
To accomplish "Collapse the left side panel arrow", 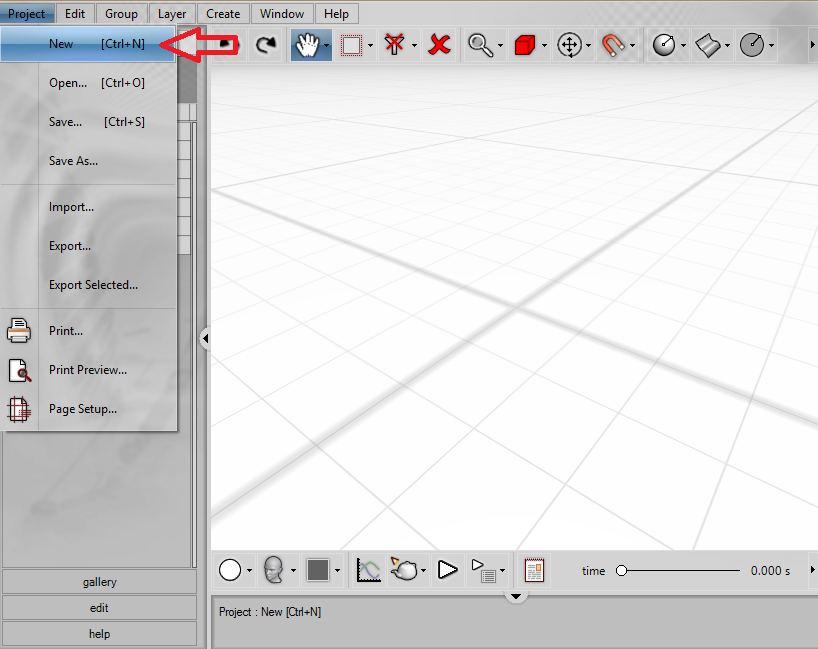I will pyautogui.click(x=205, y=339).
